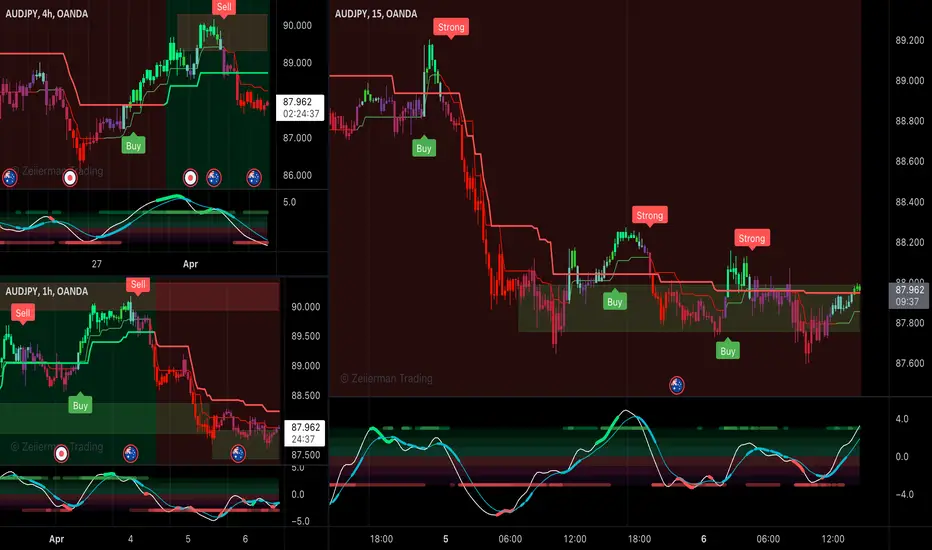Click the 89.500 price level on 1h axis
932x550 pixels.
point(306,337)
